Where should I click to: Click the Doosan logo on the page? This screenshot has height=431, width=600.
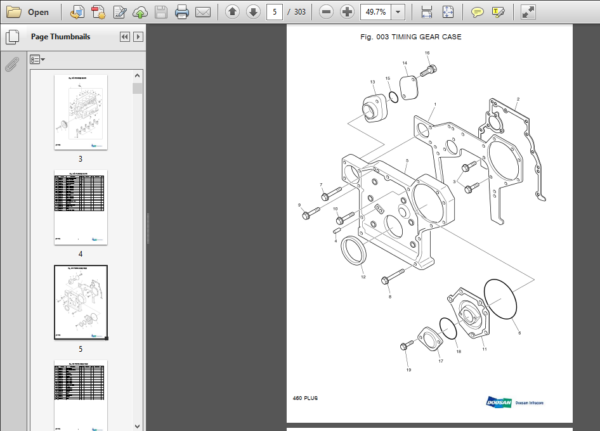click(x=515, y=402)
